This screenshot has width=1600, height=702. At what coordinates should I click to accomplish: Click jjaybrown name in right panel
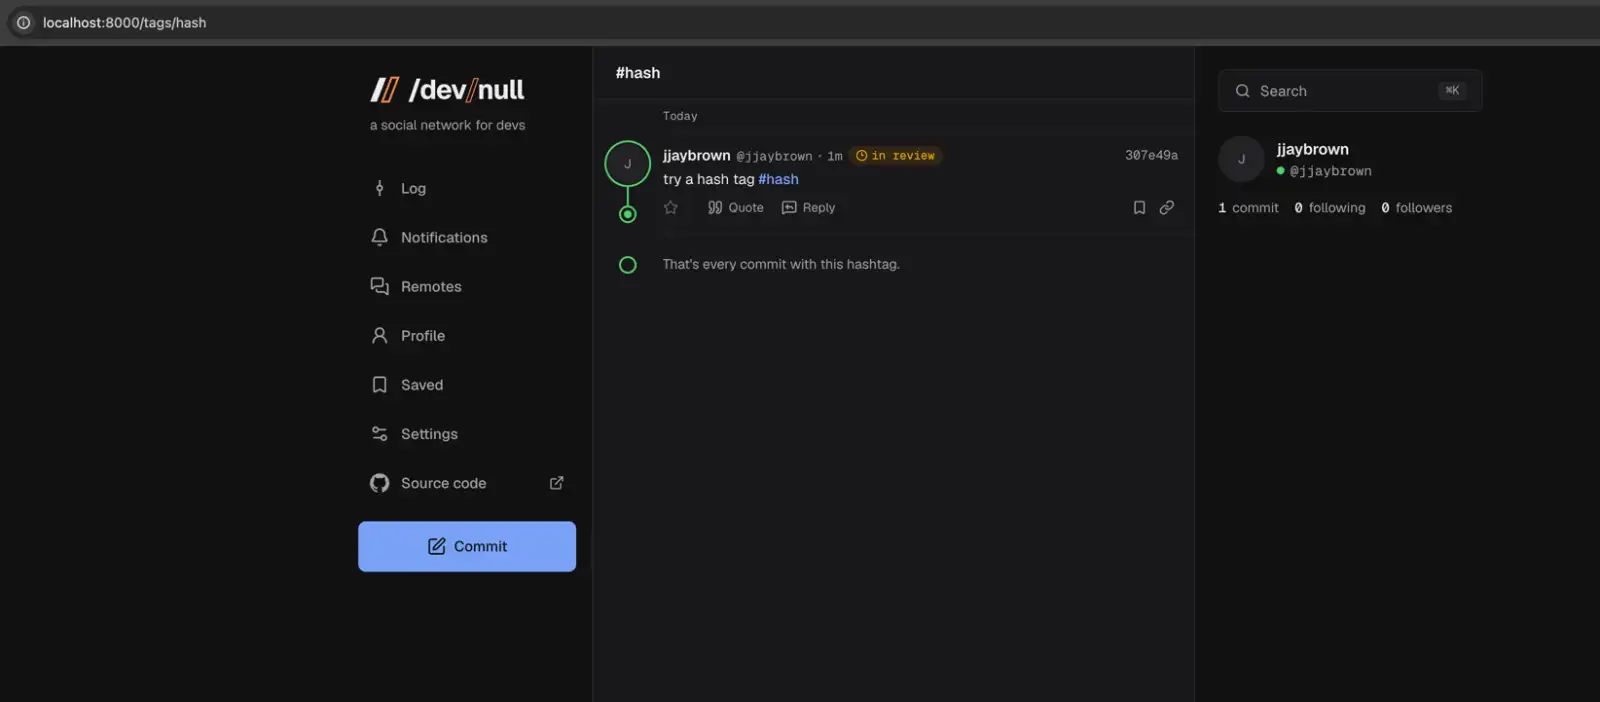(x=1313, y=149)
